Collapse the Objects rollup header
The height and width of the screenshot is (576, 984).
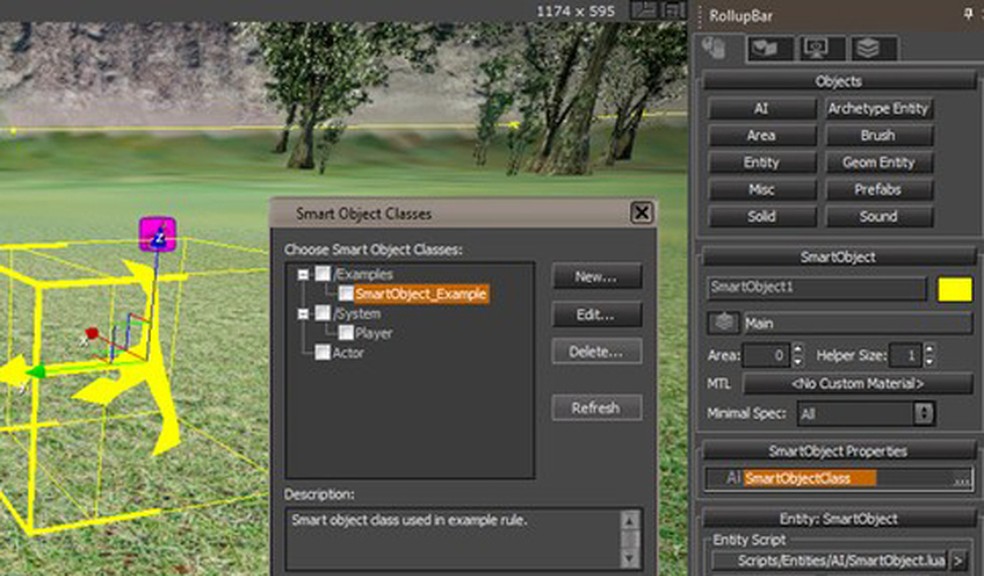(838, 81)
